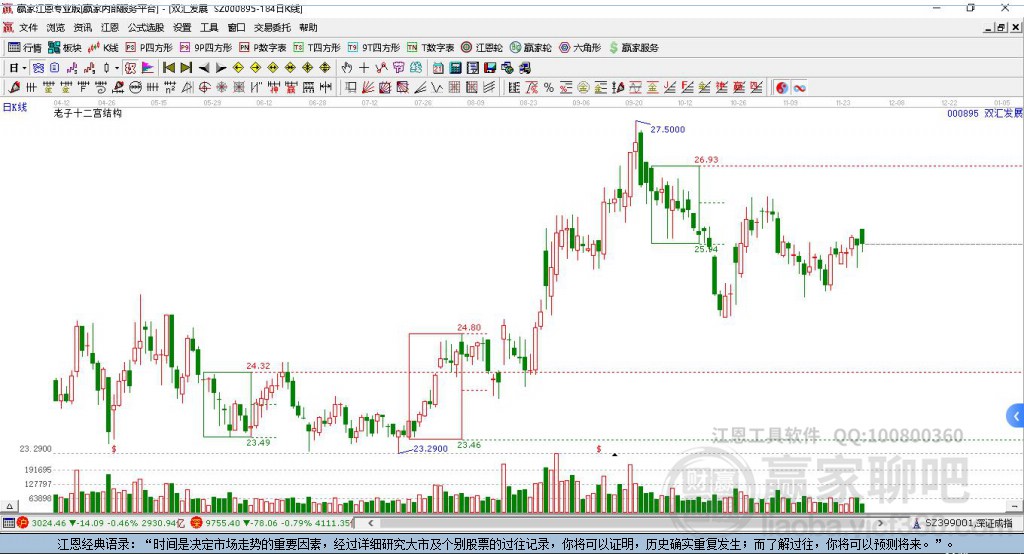Click the 行情 toolbar button
The width and height of the screenshot is (1024, 554).
[x=25, y=48]
